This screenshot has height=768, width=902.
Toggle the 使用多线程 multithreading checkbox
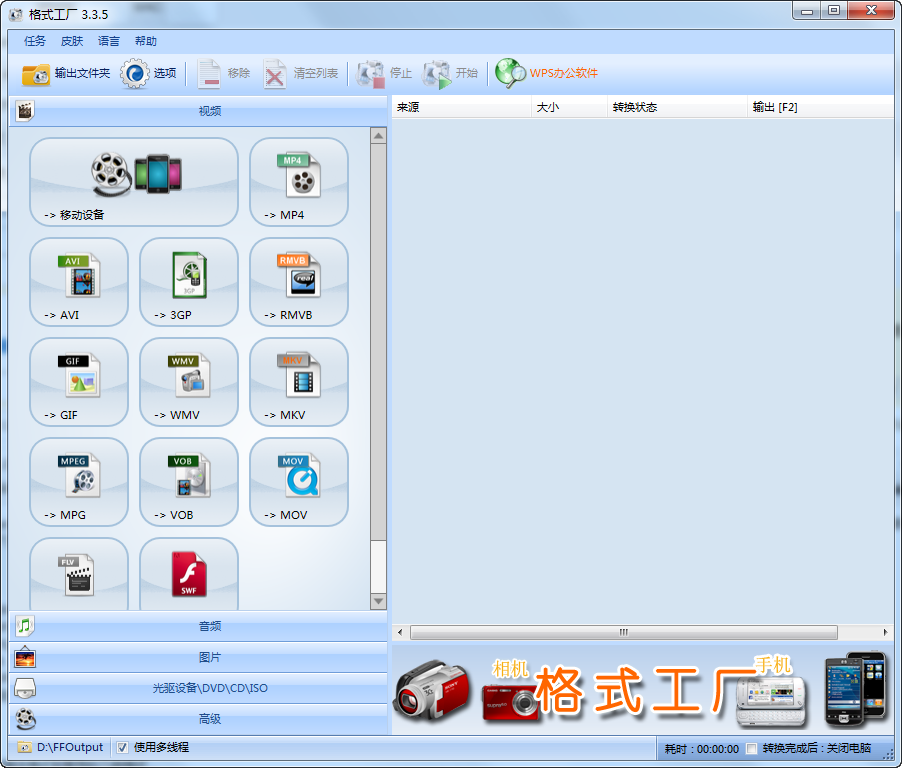click(122, 747)
